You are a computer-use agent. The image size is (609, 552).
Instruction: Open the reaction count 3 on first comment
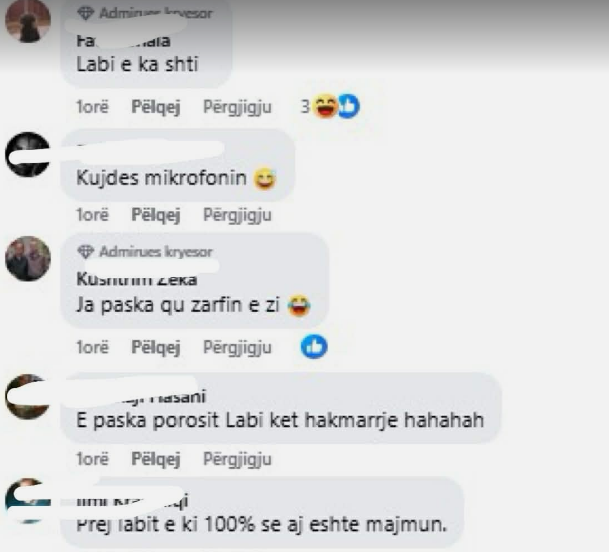(305, 106)
